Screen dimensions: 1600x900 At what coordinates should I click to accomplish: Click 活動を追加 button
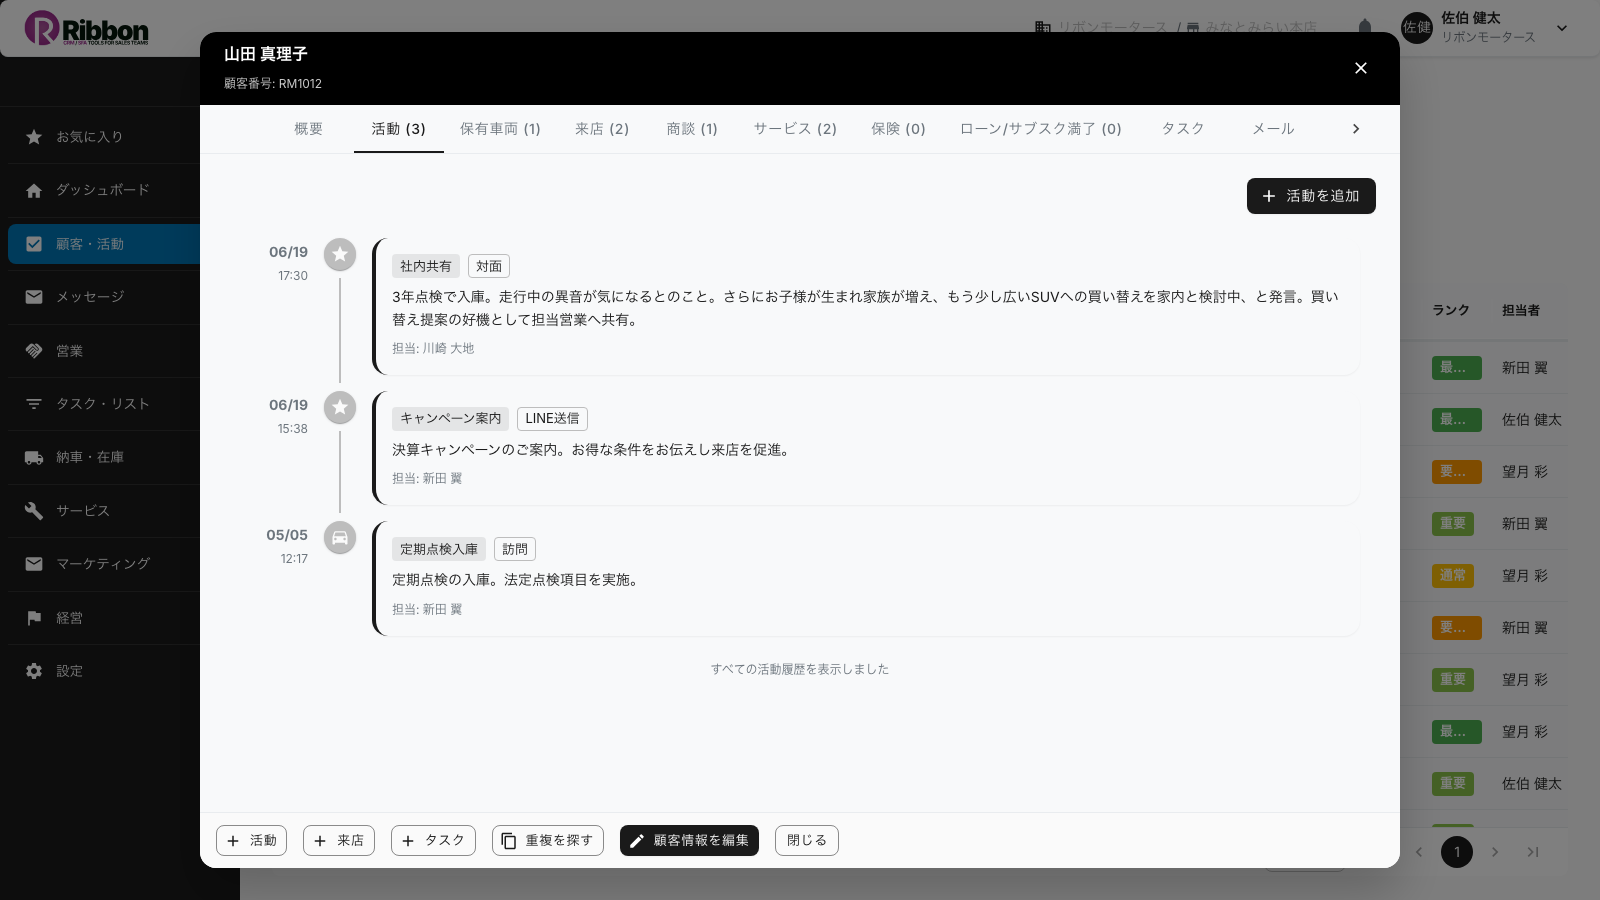click(x=1311, y=196)
